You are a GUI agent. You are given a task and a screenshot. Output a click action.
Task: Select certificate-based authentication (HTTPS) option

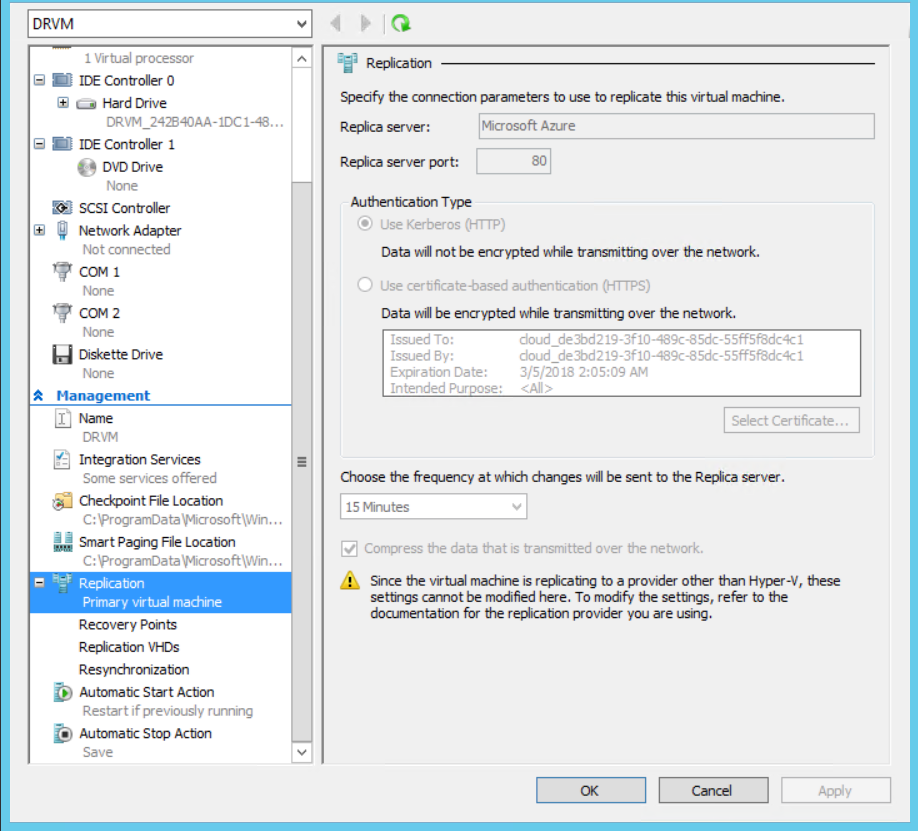[x=365, y=286]
